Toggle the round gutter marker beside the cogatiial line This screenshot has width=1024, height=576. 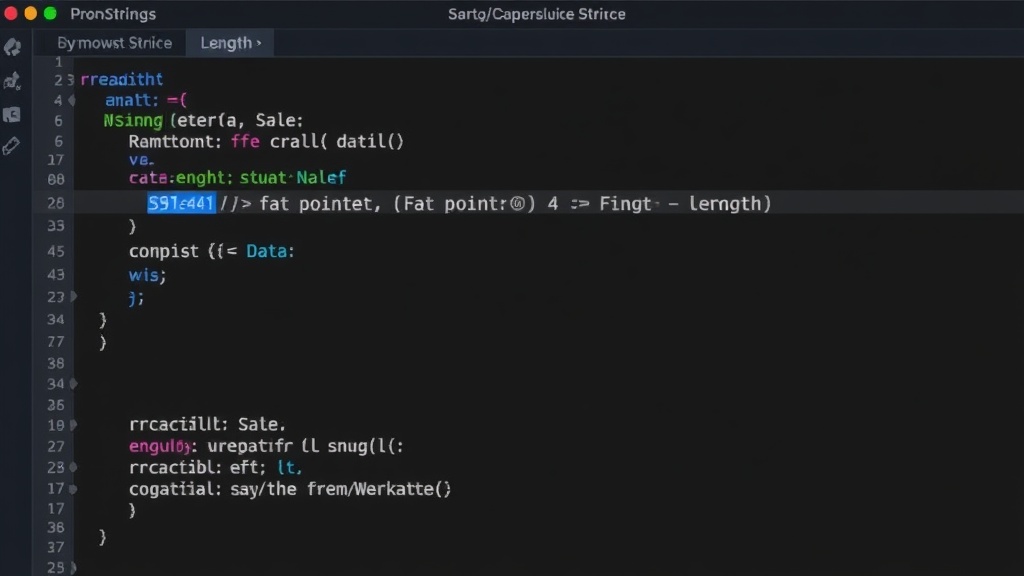click(x=73, y=488)
